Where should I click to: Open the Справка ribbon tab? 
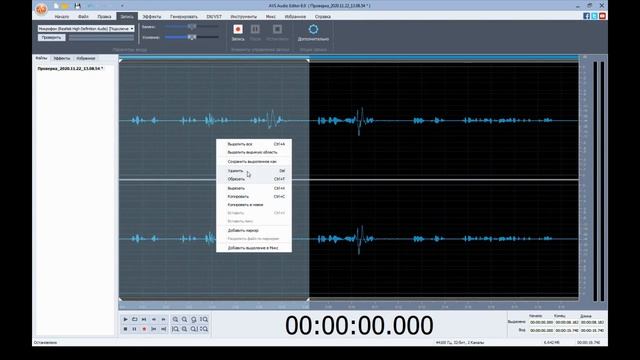323,17
